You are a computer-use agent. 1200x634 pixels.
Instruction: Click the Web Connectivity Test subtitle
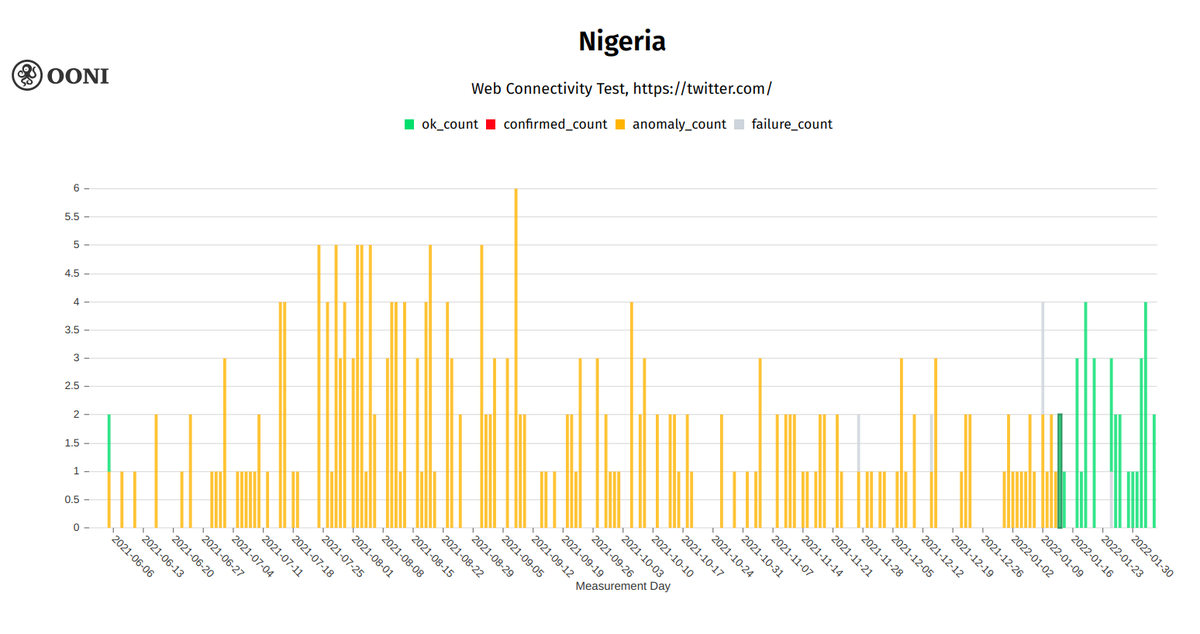(x=621, y=88)
